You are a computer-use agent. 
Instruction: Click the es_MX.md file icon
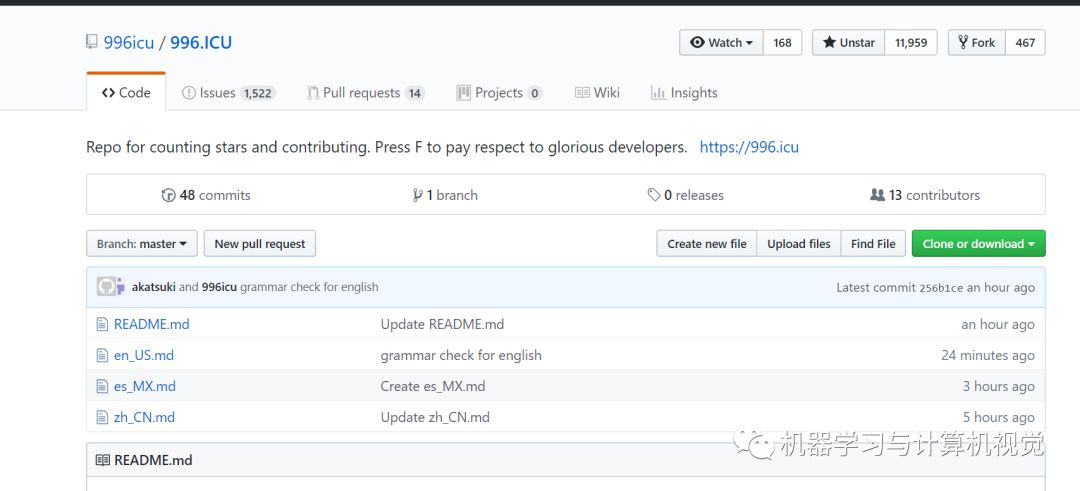coord(101,386)
